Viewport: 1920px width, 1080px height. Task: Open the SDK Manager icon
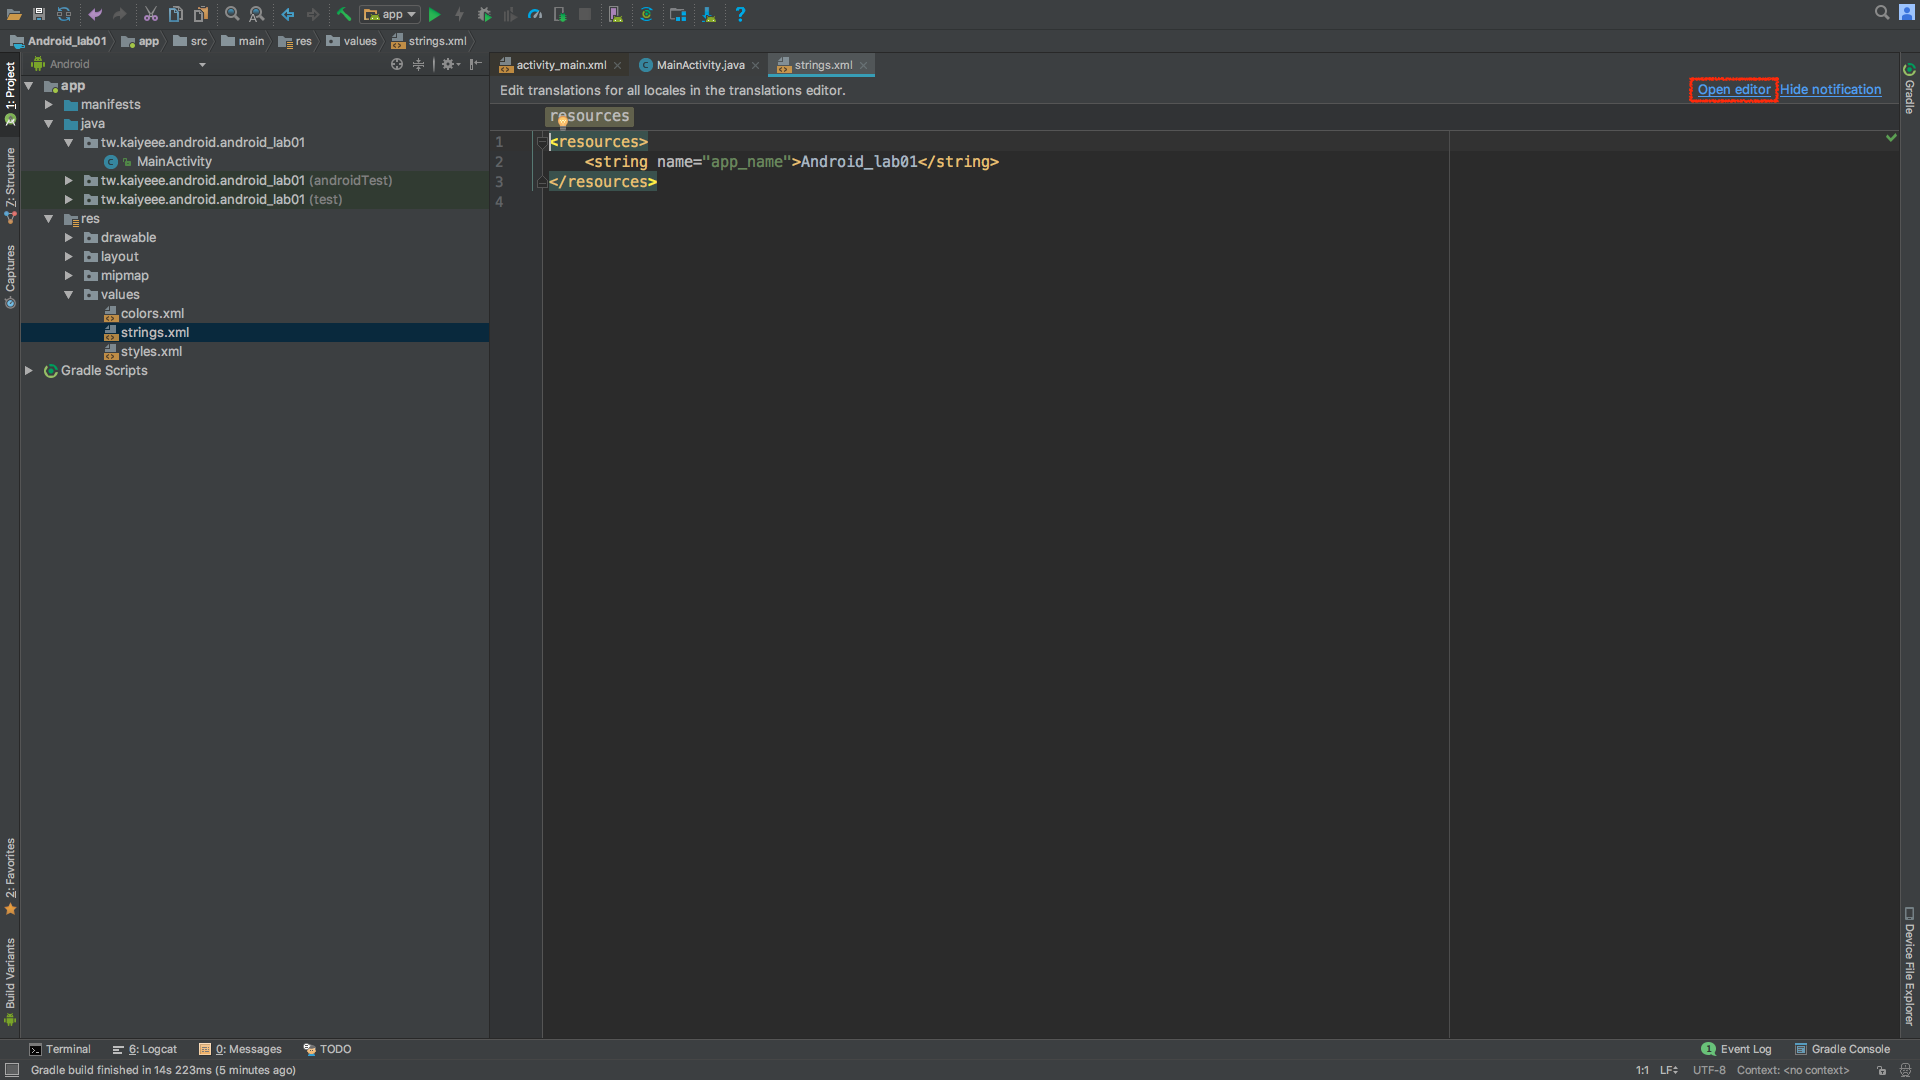pyautogui.click(x=709, y=14)
